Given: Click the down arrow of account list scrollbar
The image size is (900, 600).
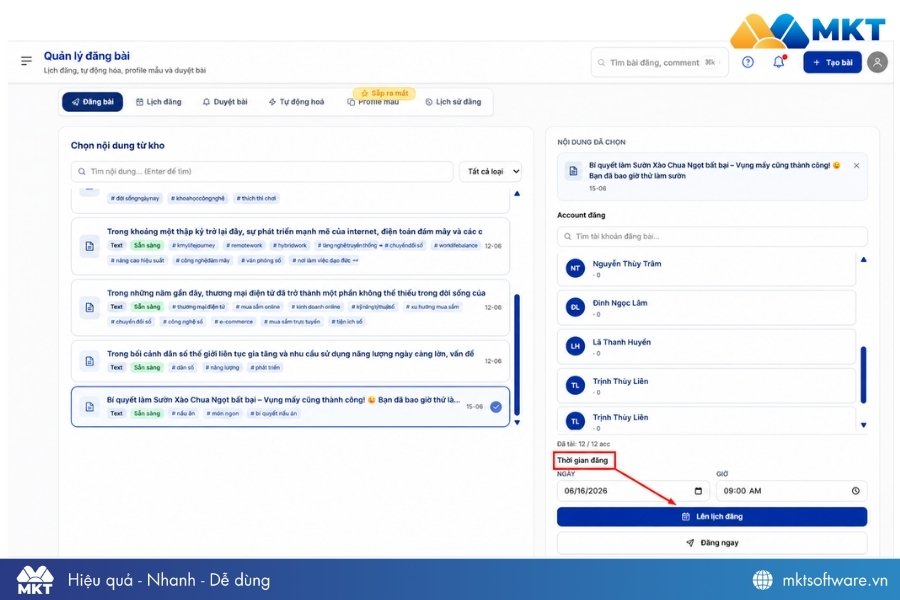Looking at the screenshot, I should pyautogui.click(x=863, y=425).
